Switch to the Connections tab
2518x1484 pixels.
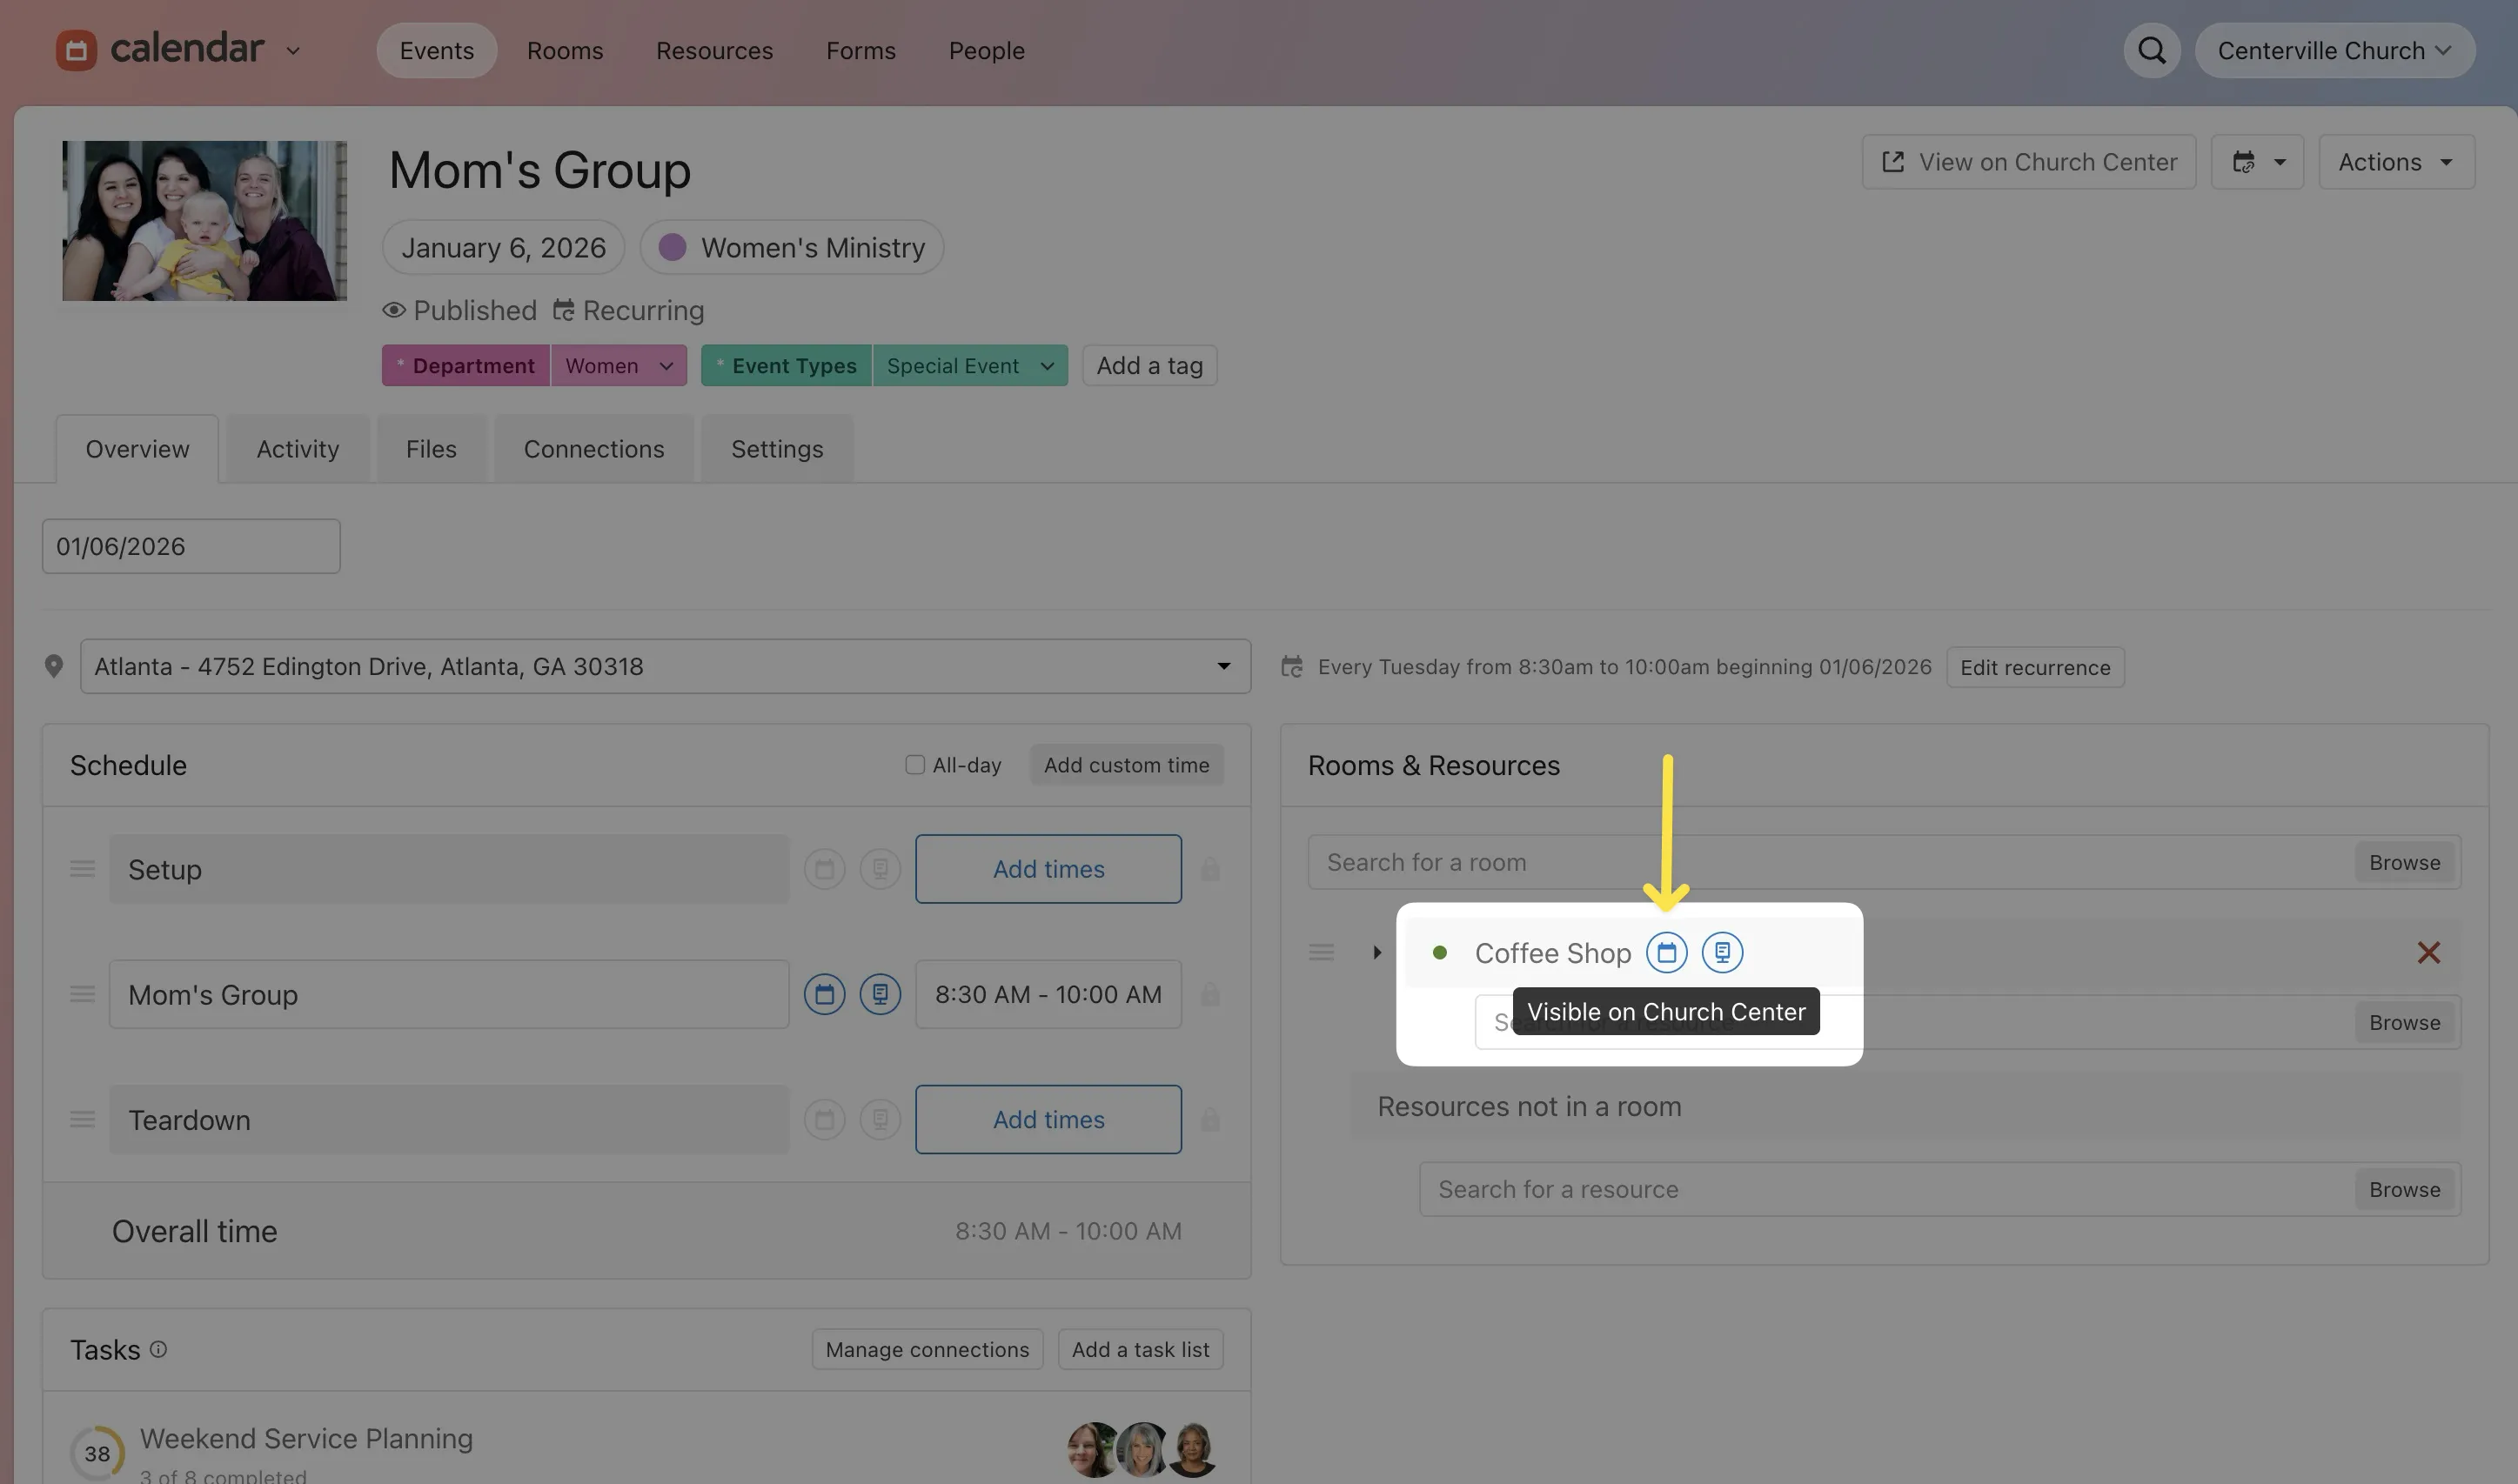[593, 448]
